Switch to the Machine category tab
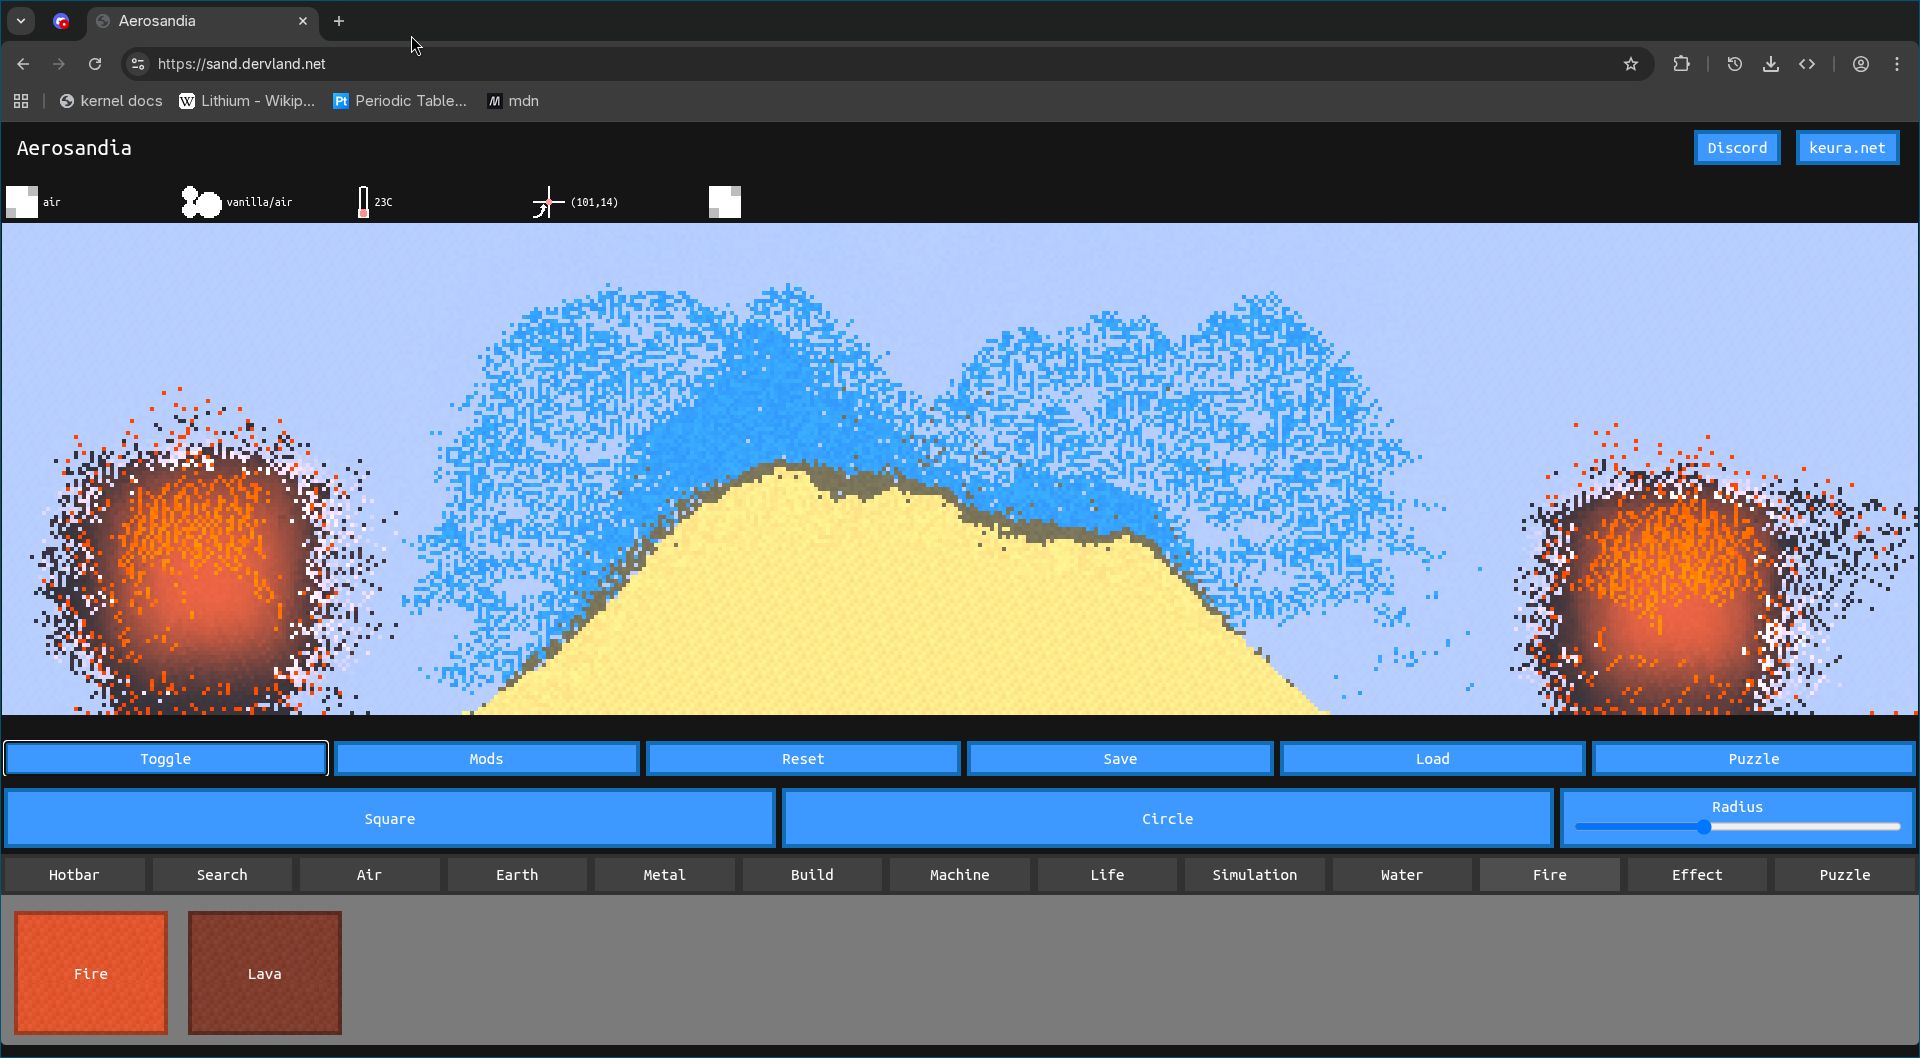1920x1058 pixels. [959, 875]
